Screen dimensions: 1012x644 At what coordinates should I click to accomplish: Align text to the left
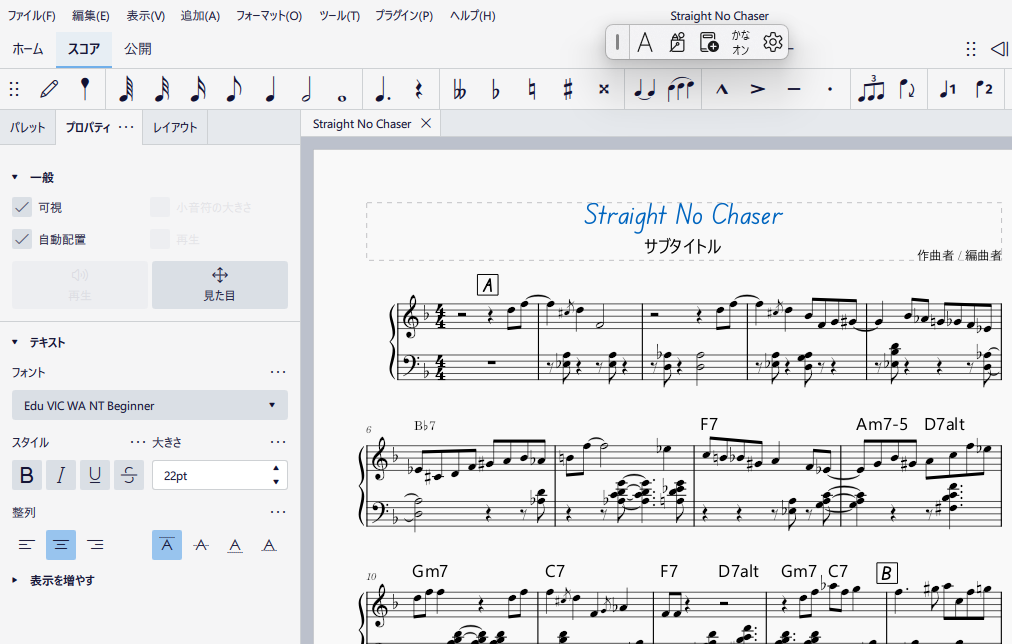(x=26, y=545)
